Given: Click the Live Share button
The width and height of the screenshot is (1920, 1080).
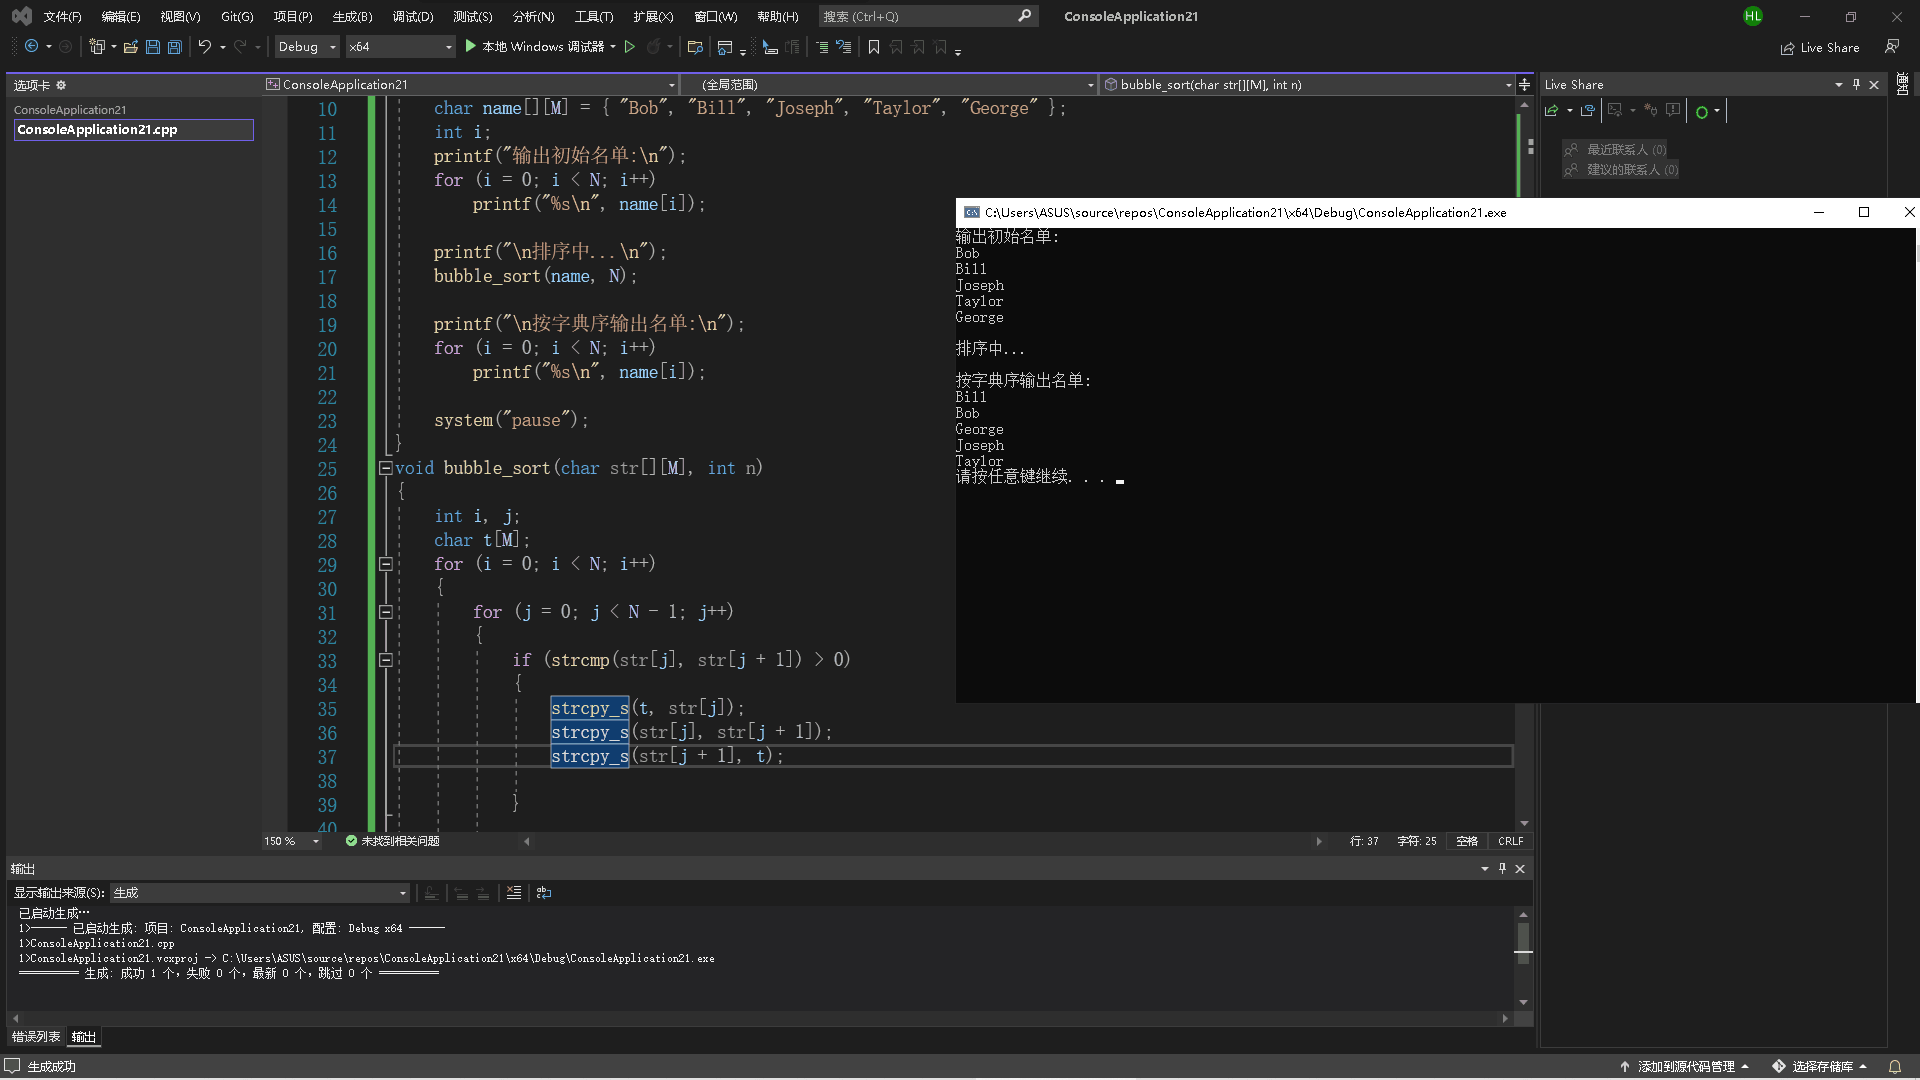Looking at the screenshot, I should tap(1820, 47).
